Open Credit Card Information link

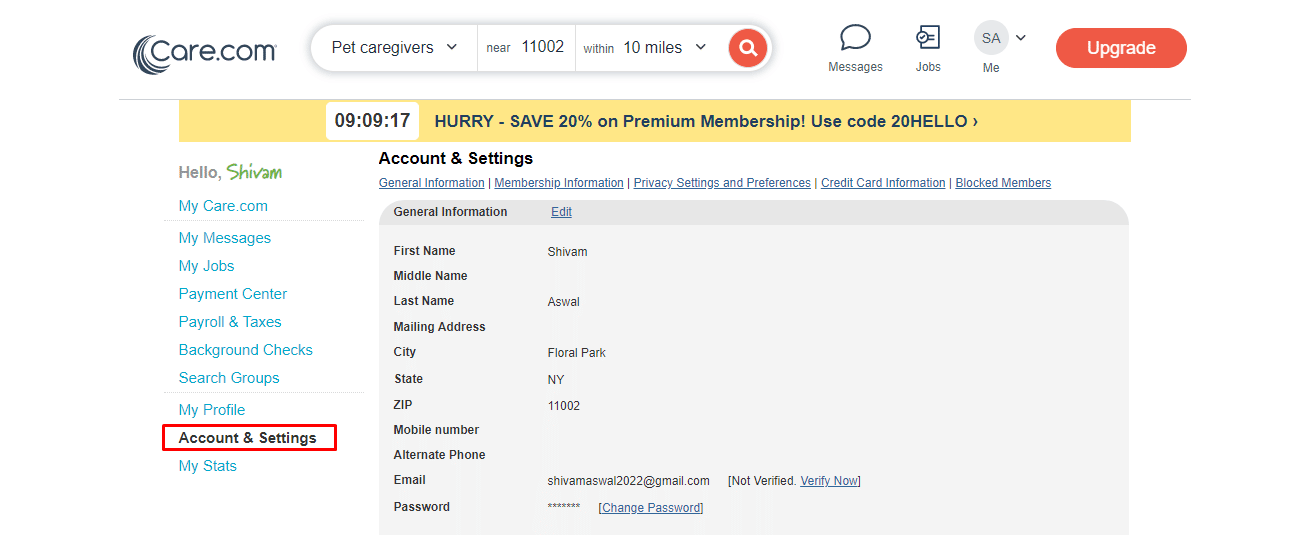(883, 183)
